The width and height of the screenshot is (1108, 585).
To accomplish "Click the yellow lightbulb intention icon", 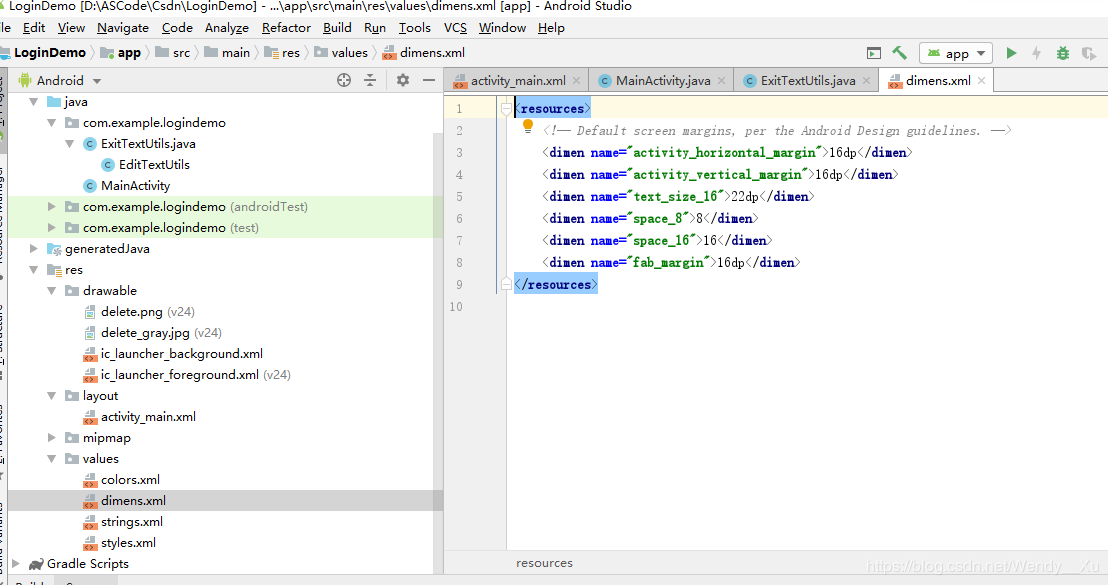I will [528, 126].
